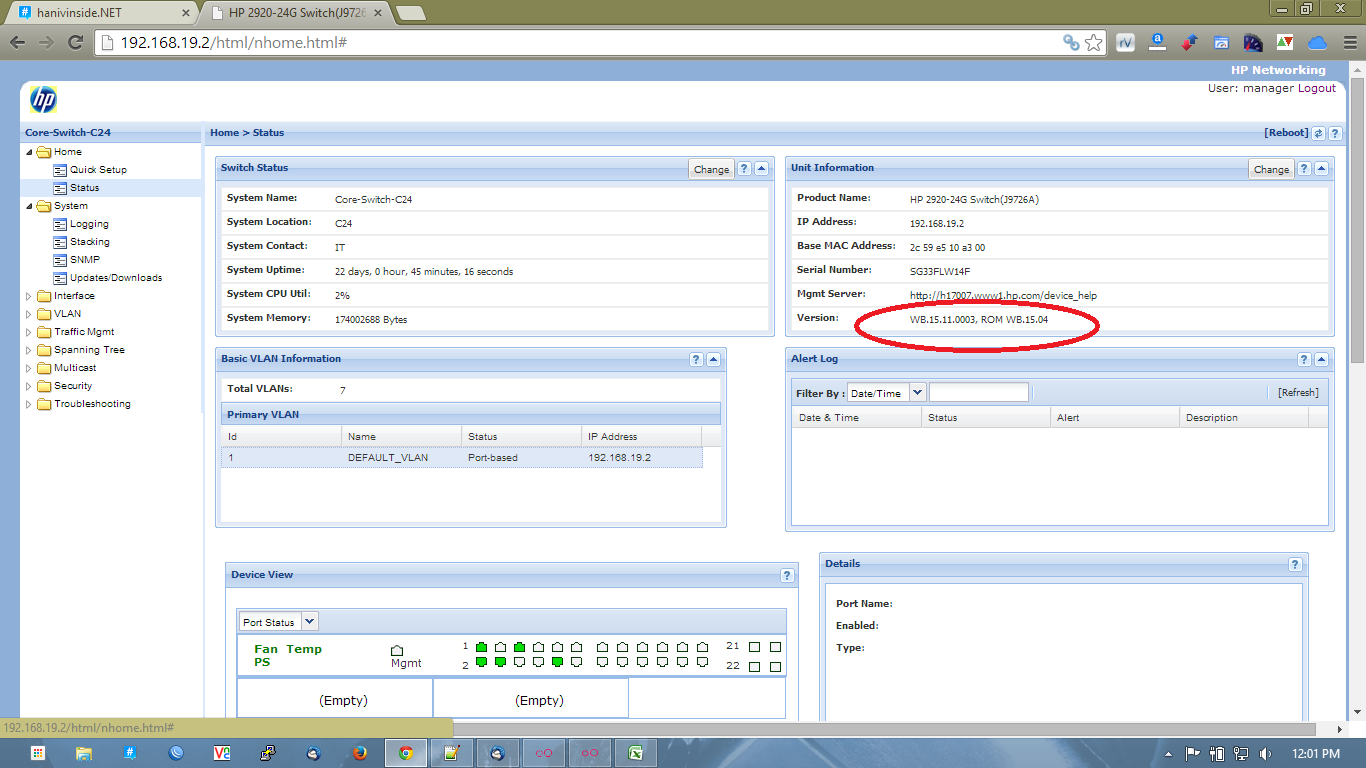Expand the Interface folder in the sidebar
This screenshot has height=768, width=1366.
29,295
